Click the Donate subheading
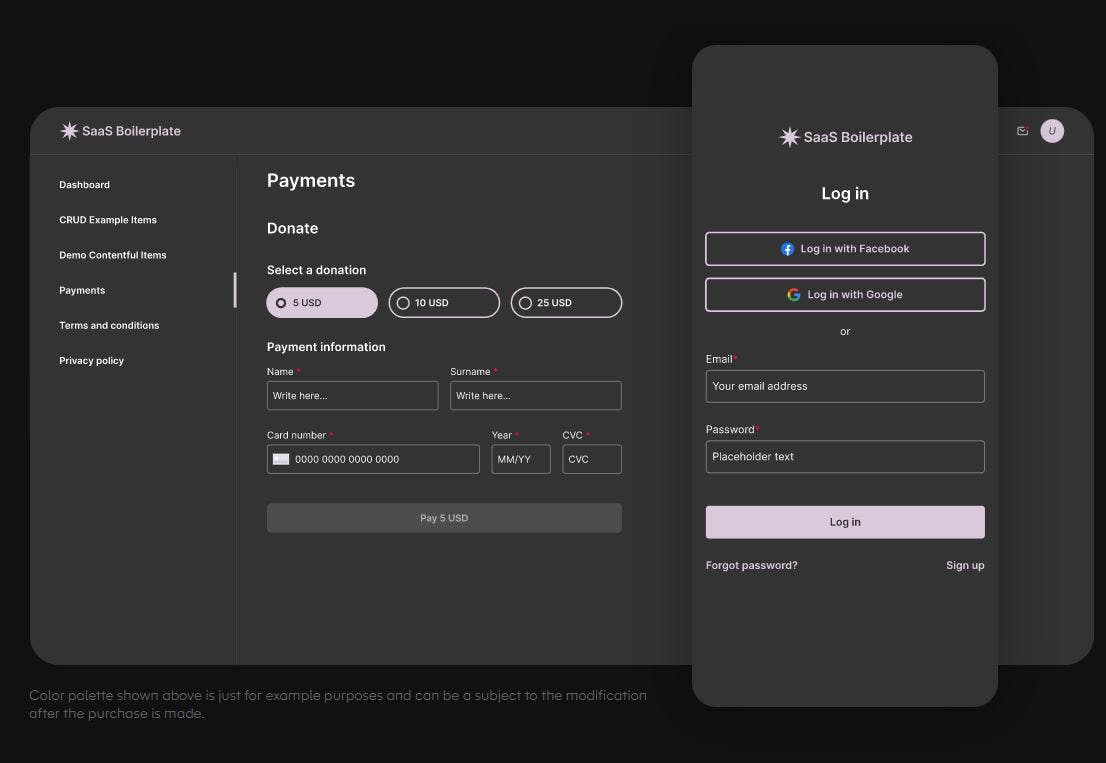 point(293,228)
